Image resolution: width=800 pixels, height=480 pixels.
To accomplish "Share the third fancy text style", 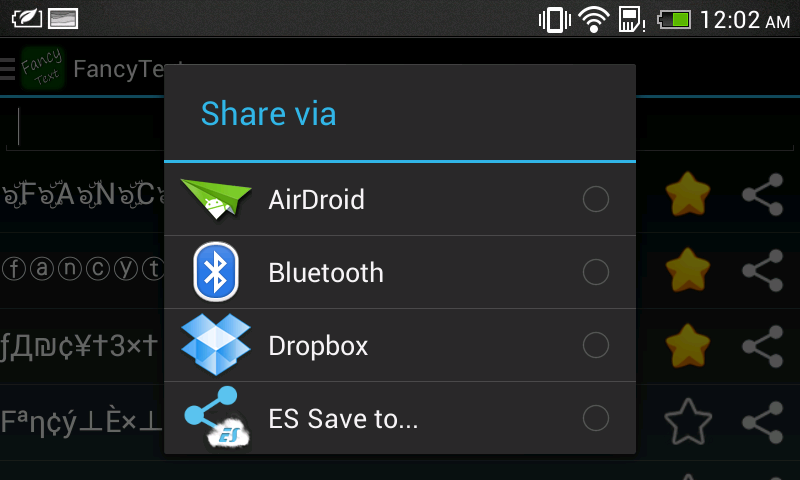I will point(763,346).
